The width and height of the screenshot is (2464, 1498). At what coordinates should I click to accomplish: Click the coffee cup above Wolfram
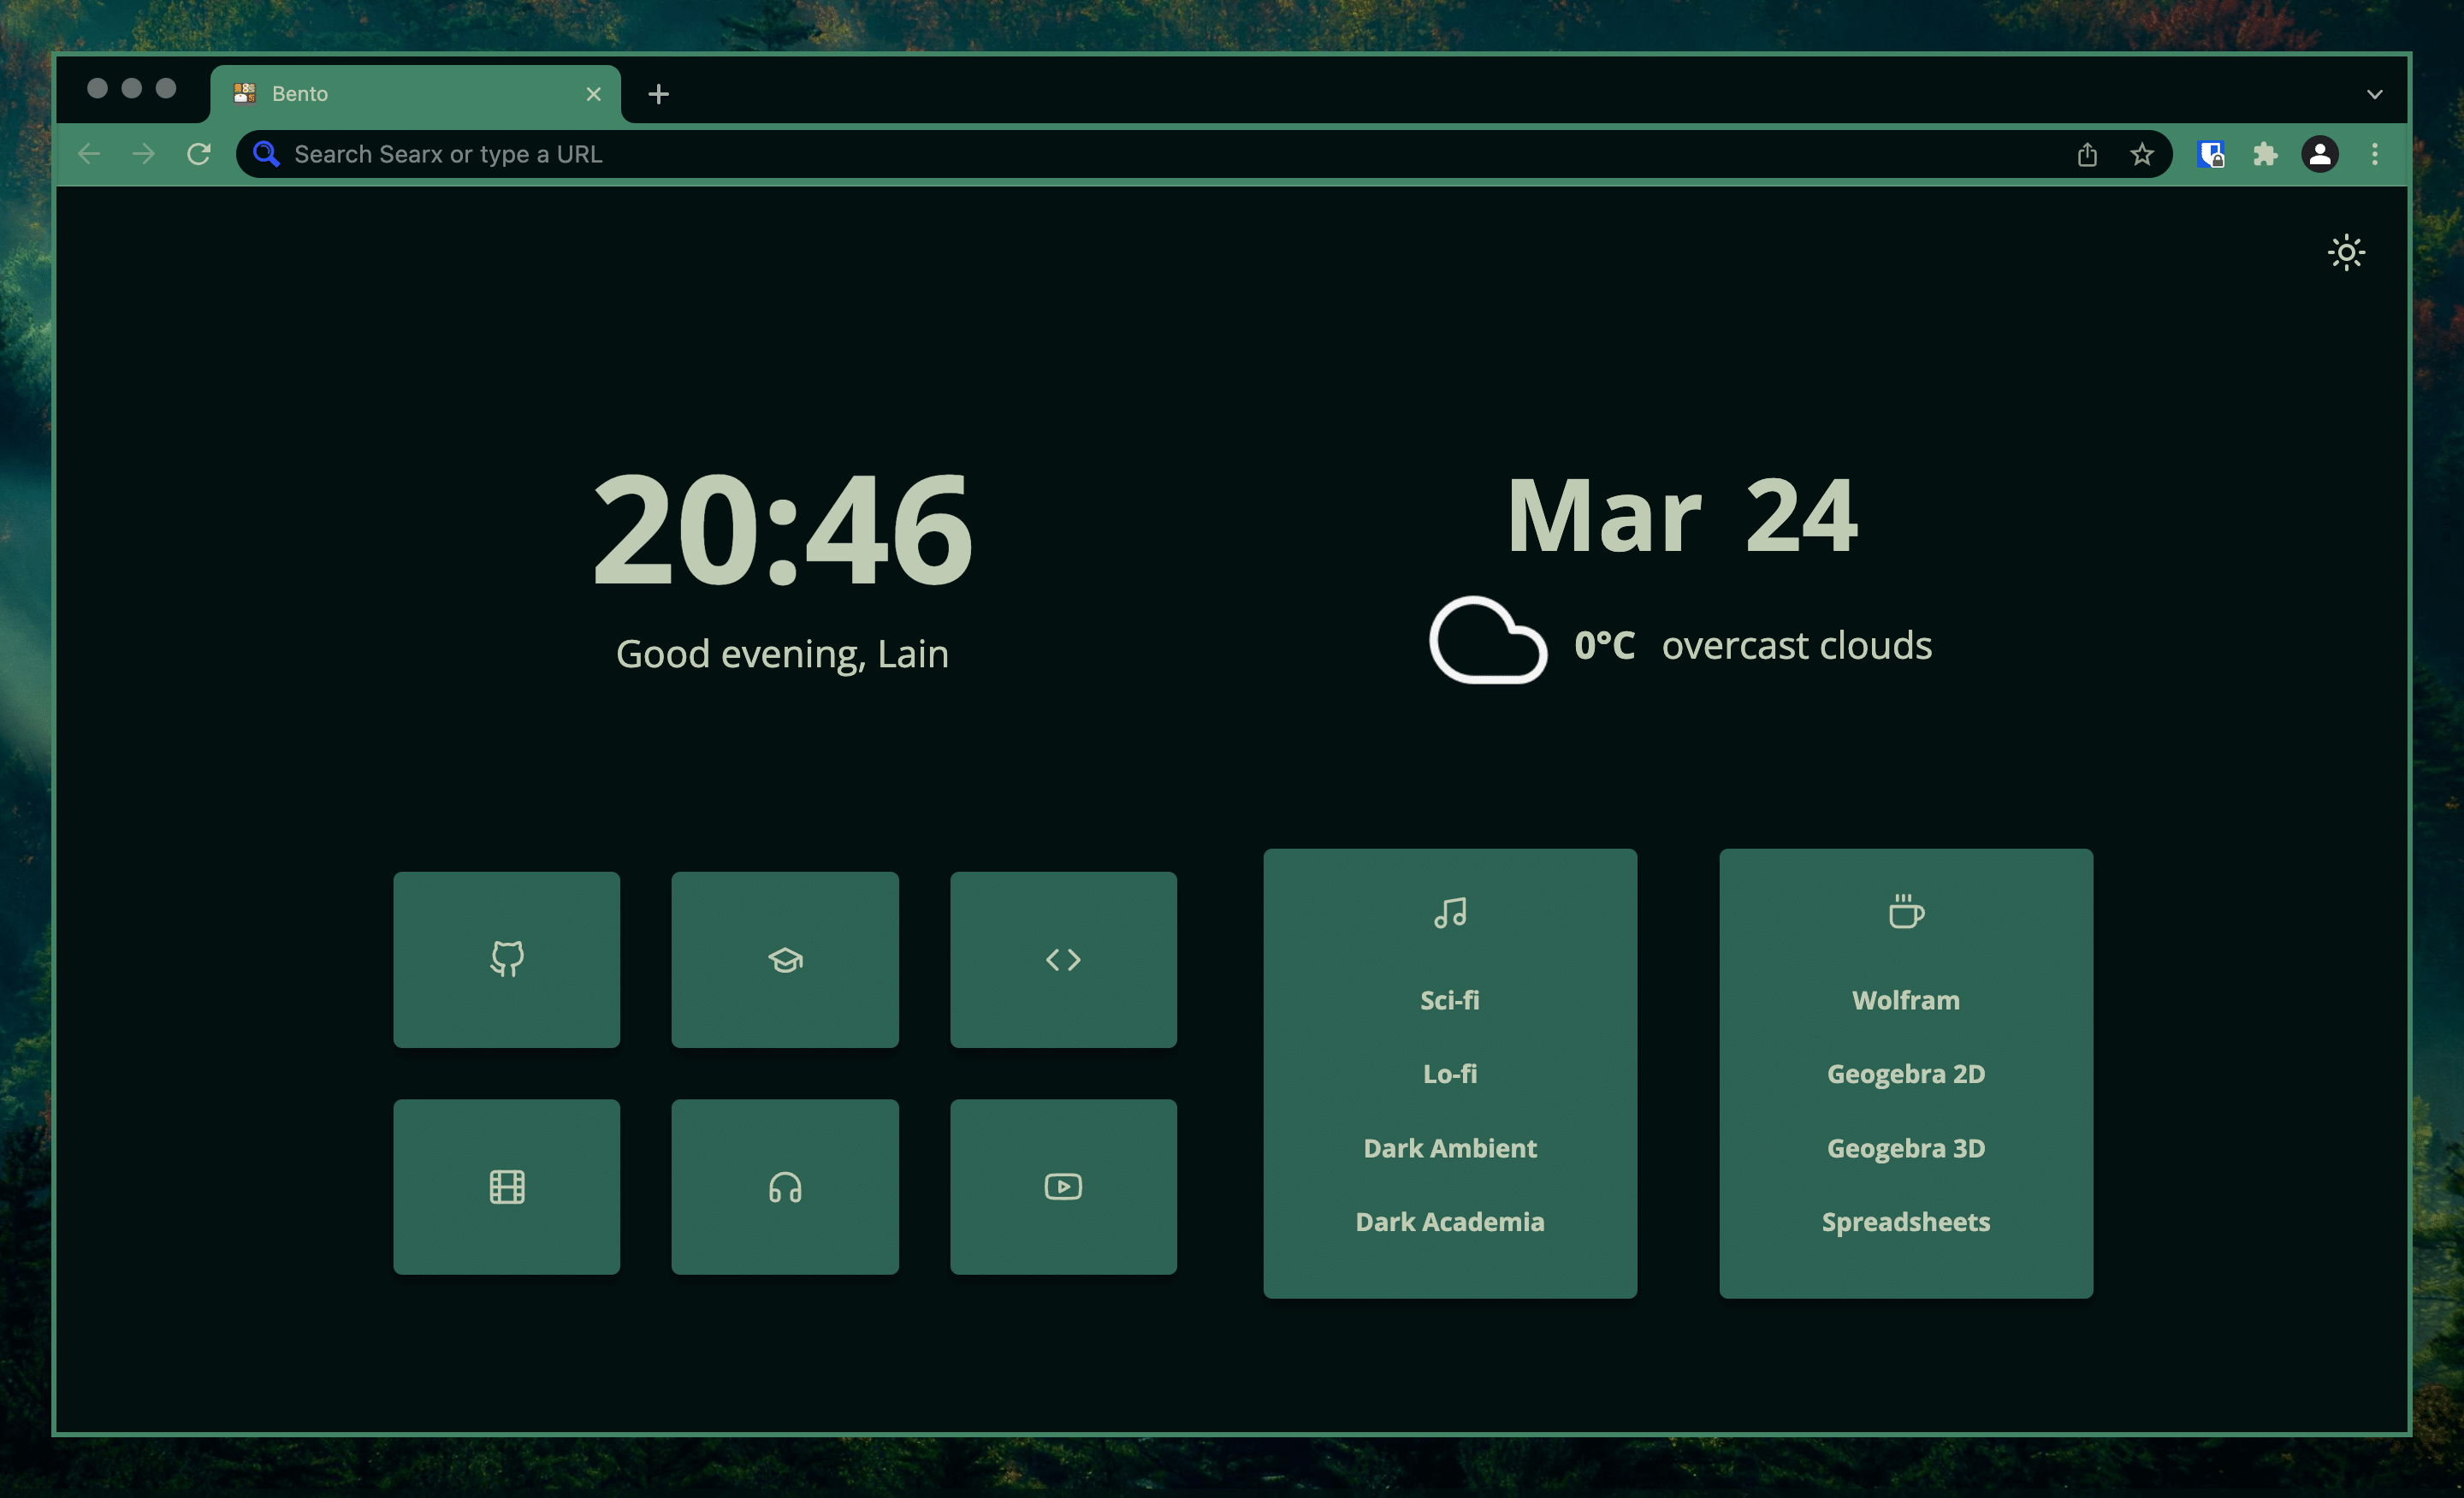coord(1905,911)
